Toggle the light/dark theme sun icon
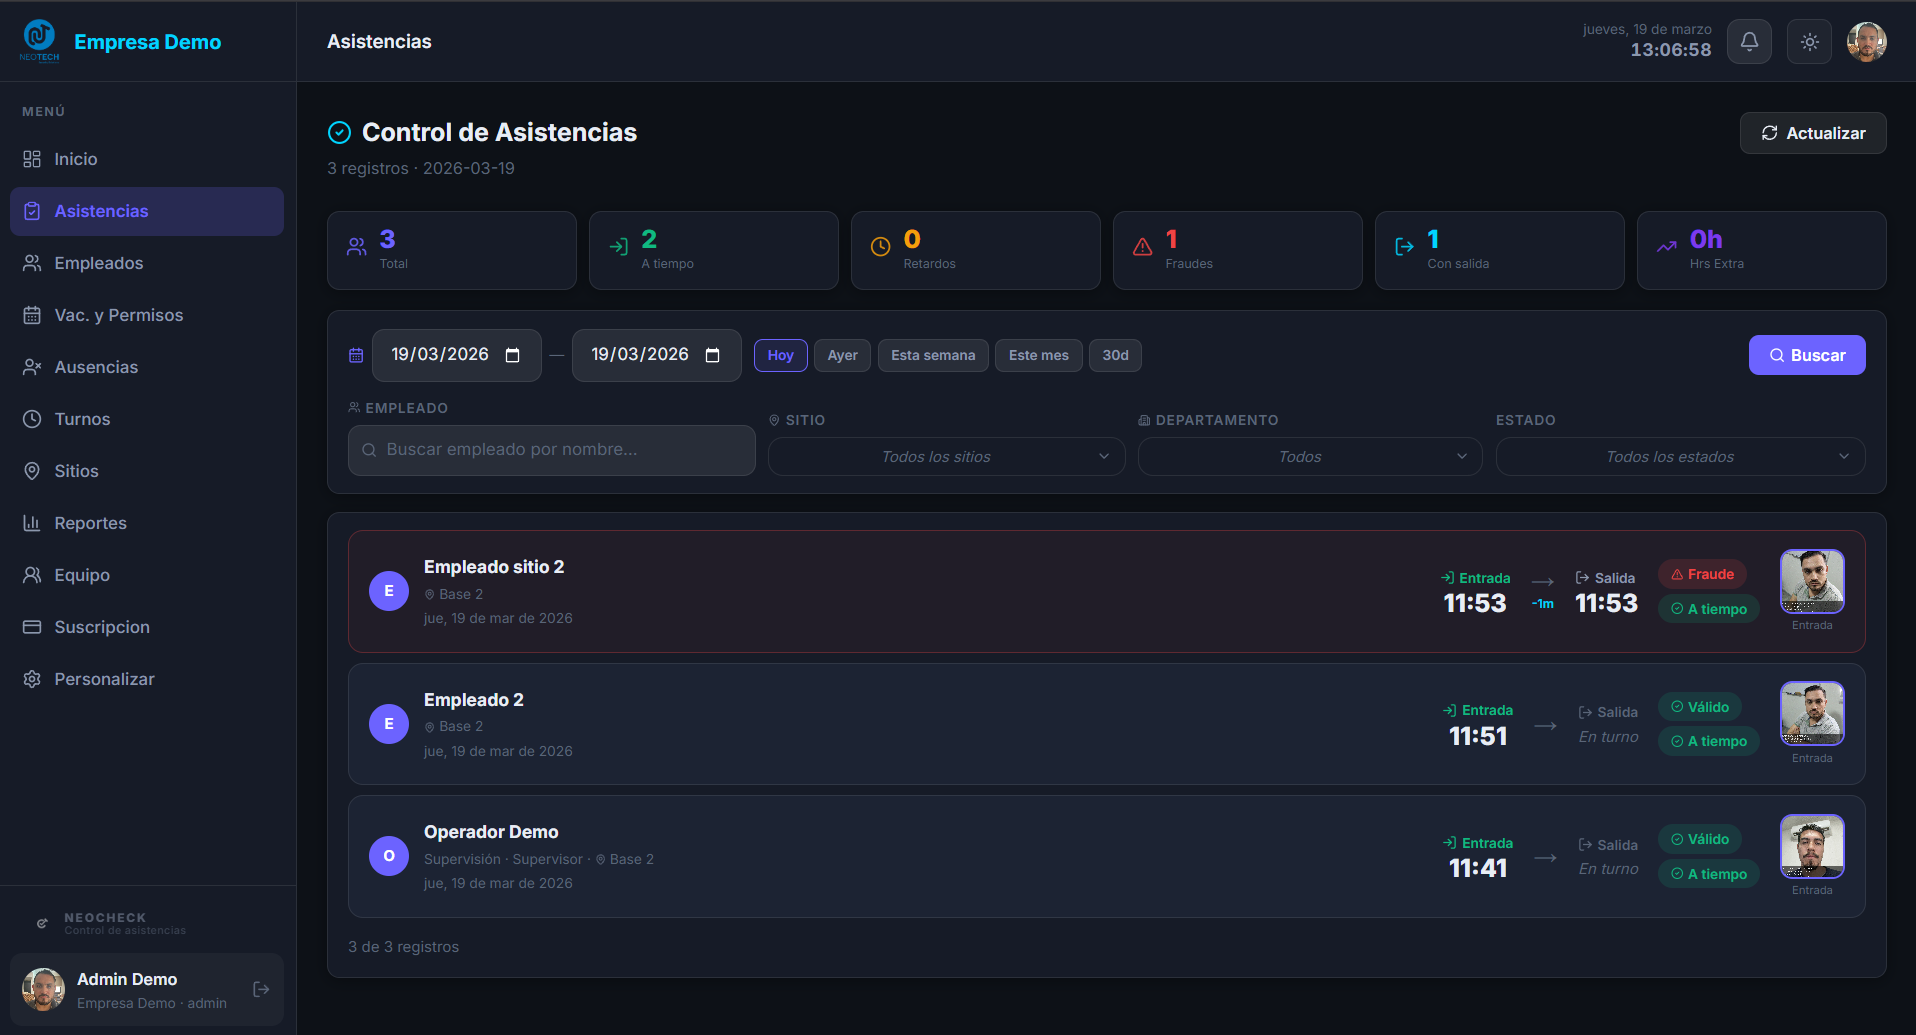 tap(1809, 42)
